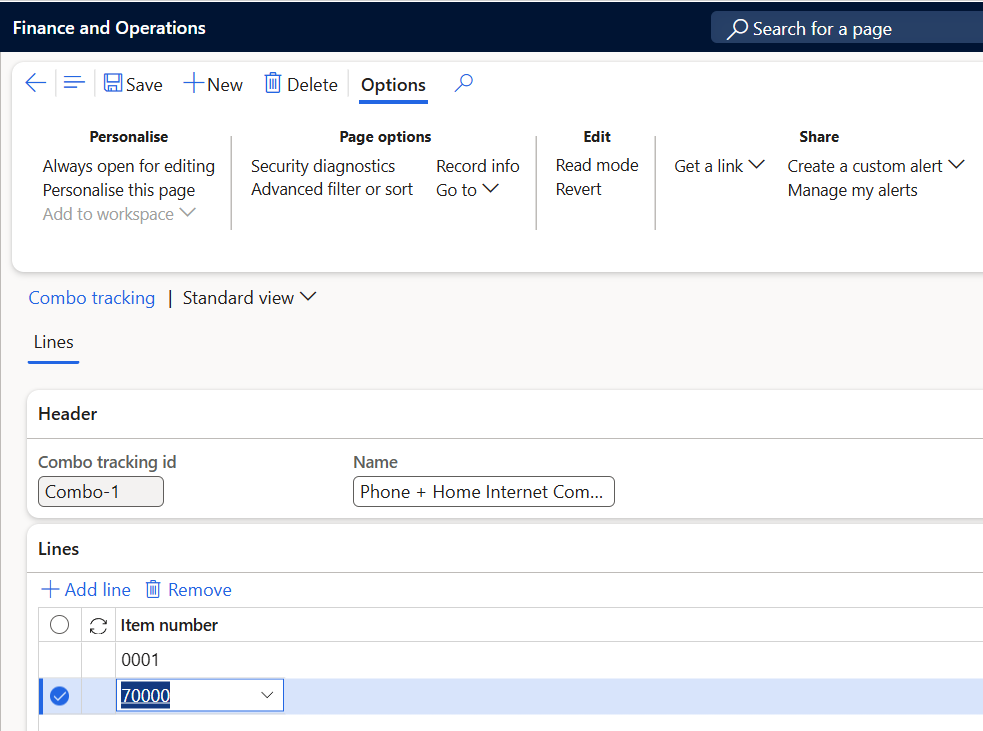Click the Save floppy disk icon
Screen dimensions: 983x731
(114, 84)
